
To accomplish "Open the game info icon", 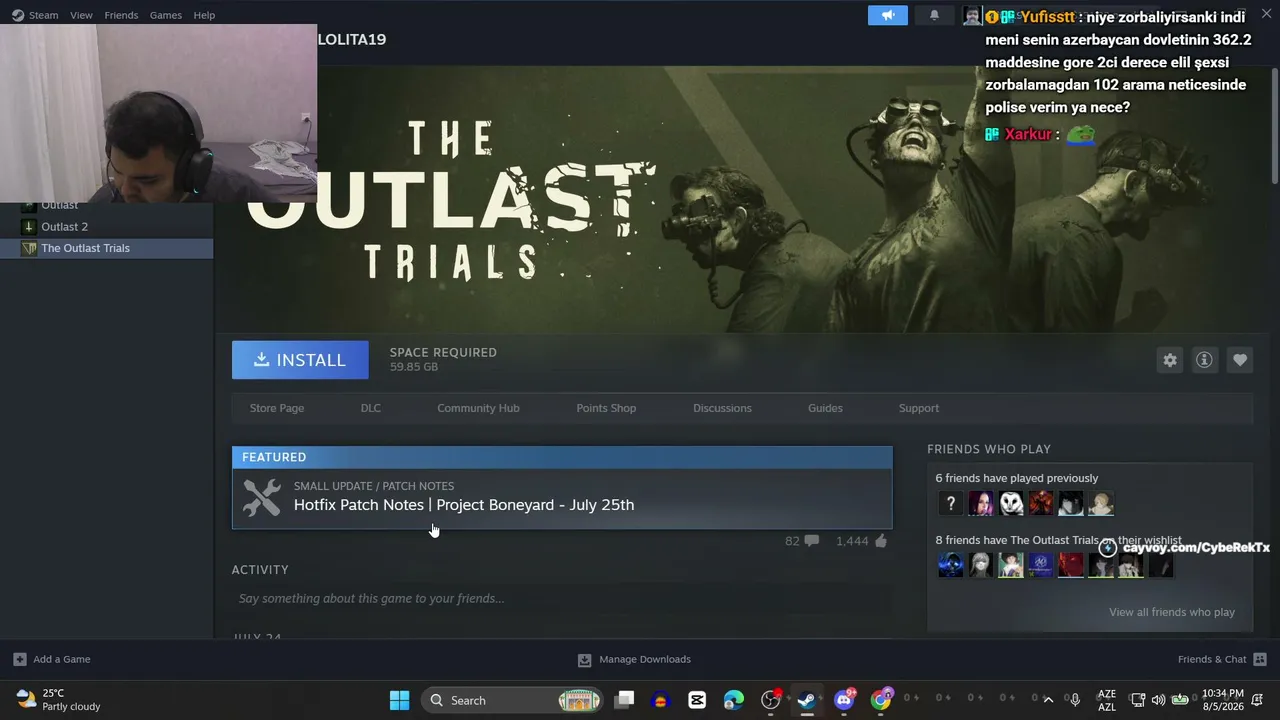I will [1204, 360].
